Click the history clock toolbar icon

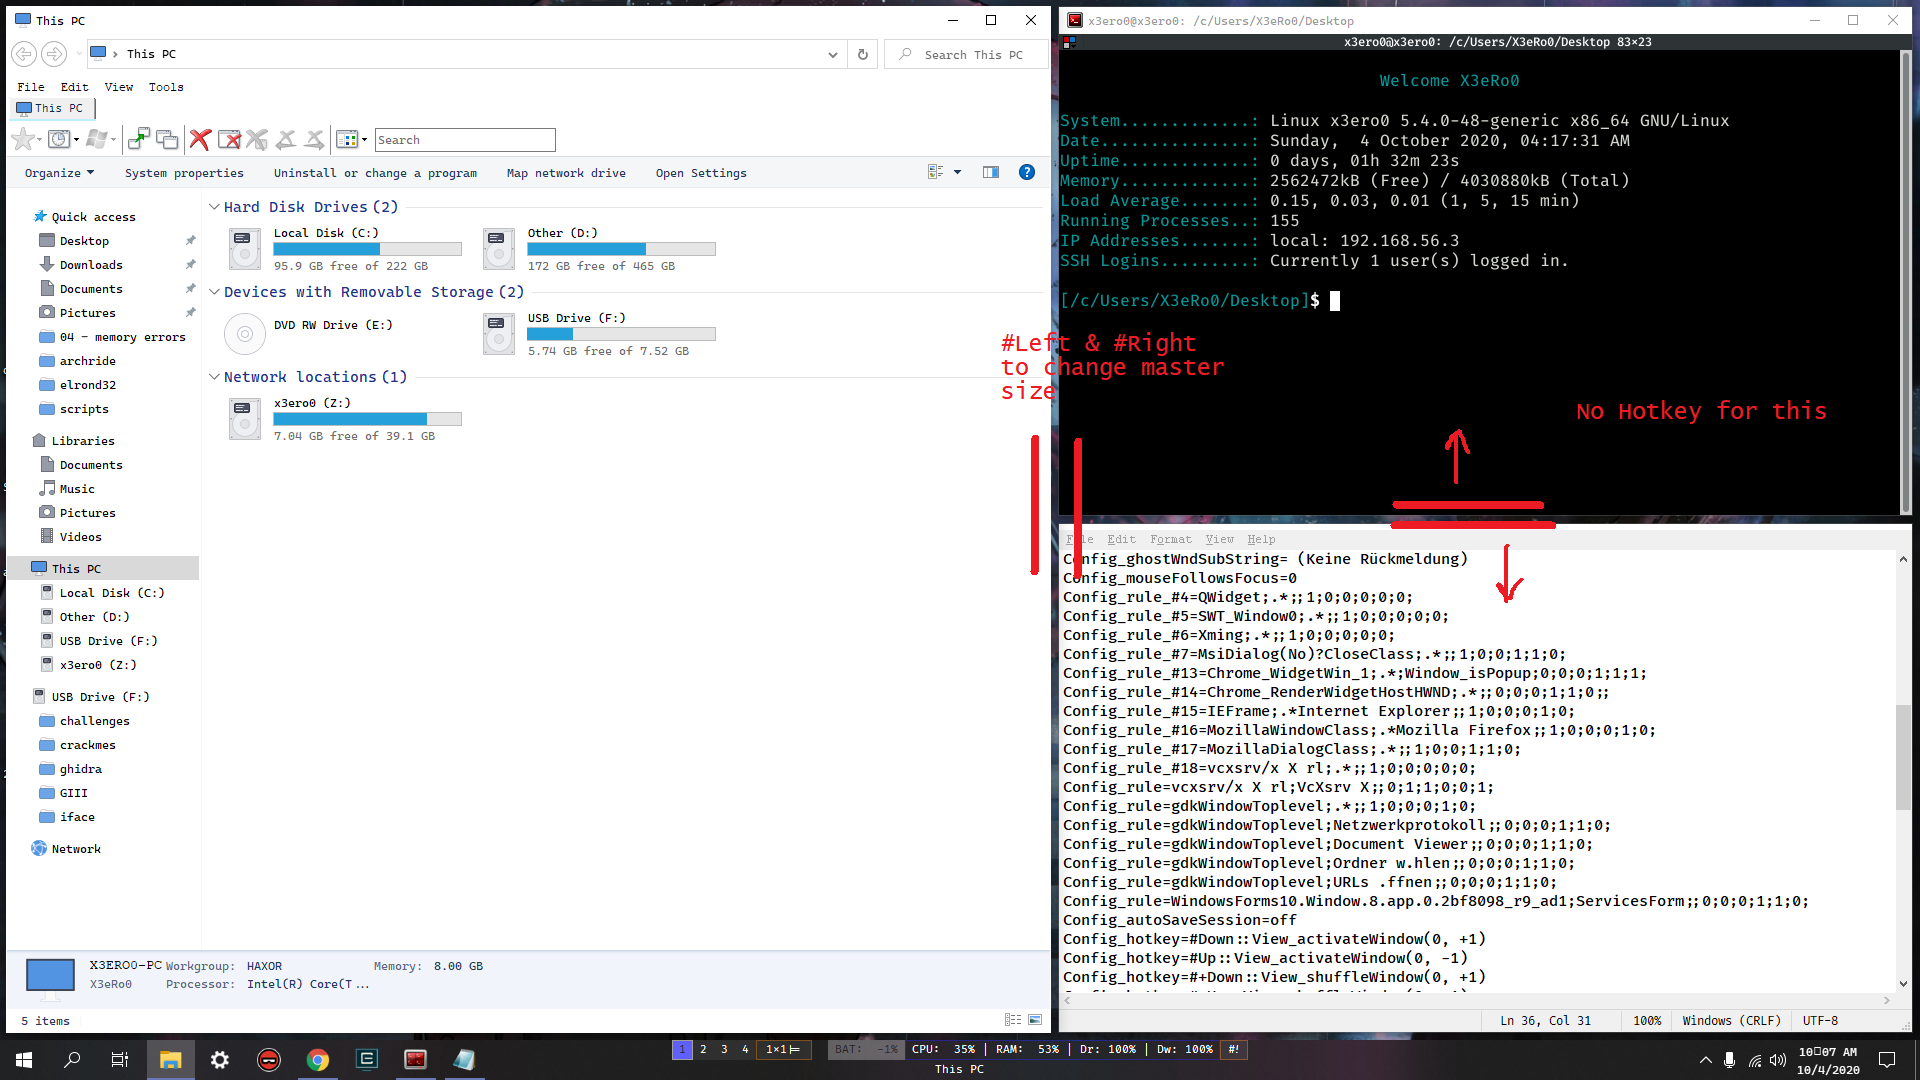tap(59, 140)
